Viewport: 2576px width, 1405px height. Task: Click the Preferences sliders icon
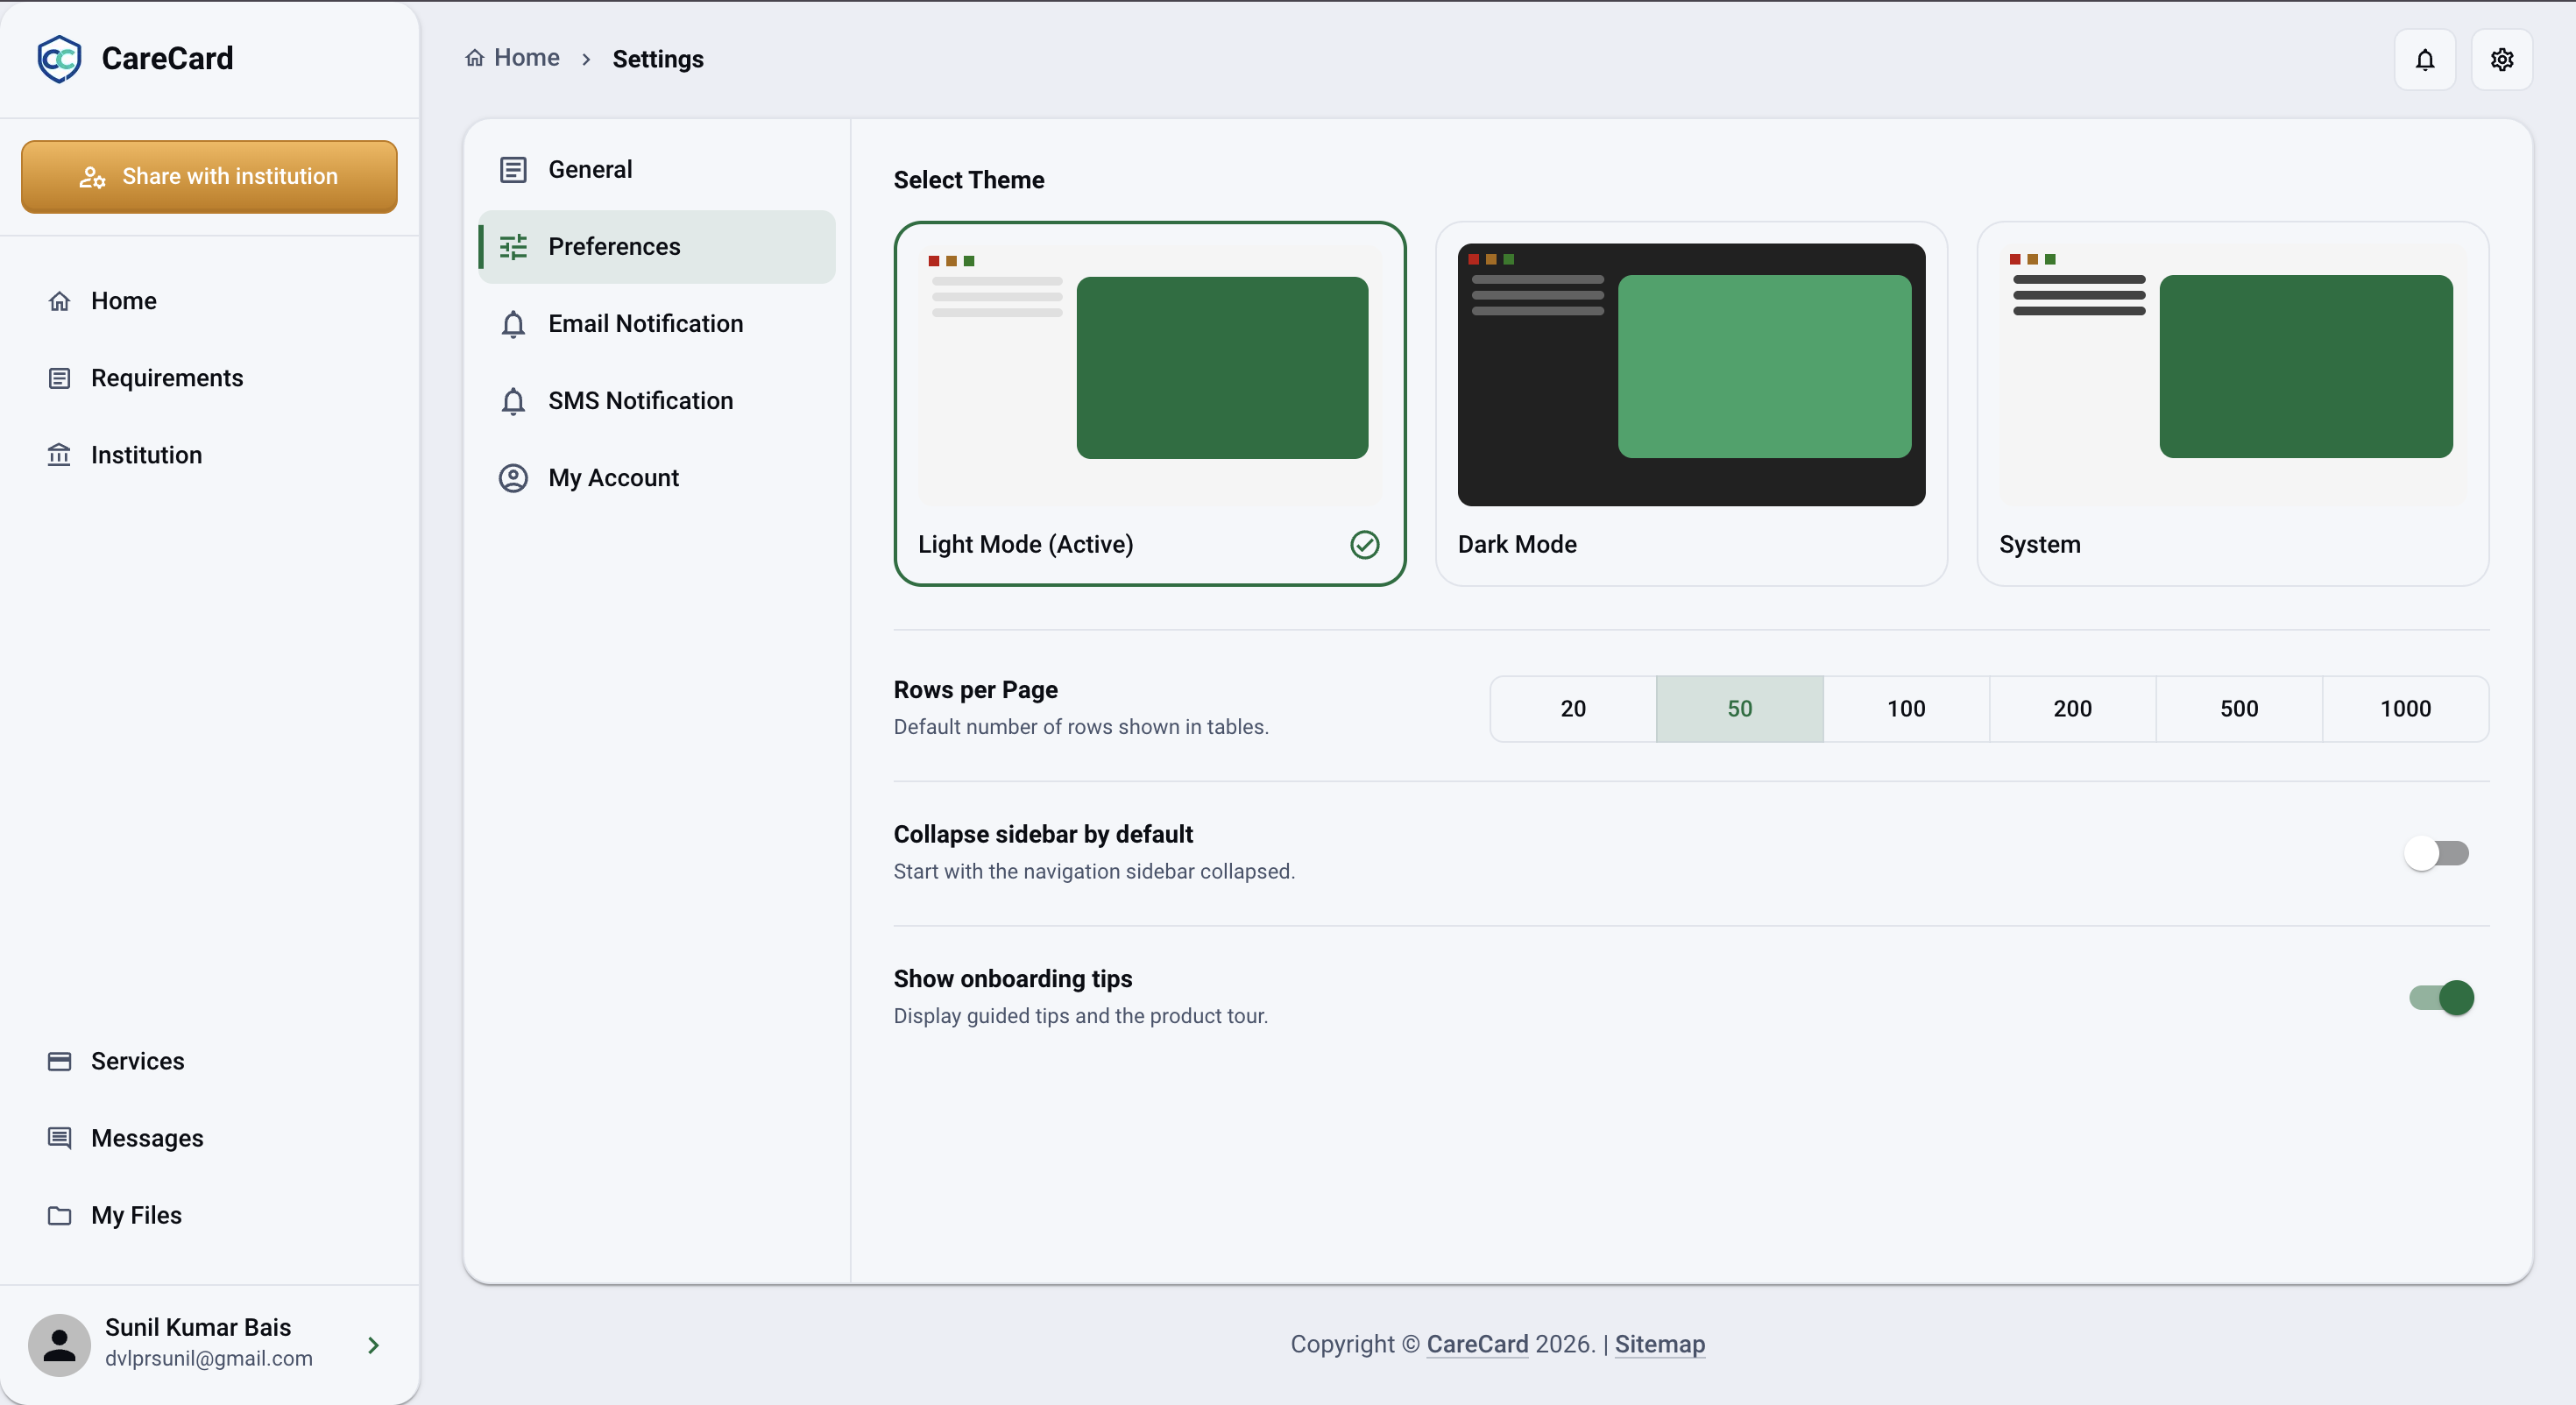coord(513,247)
